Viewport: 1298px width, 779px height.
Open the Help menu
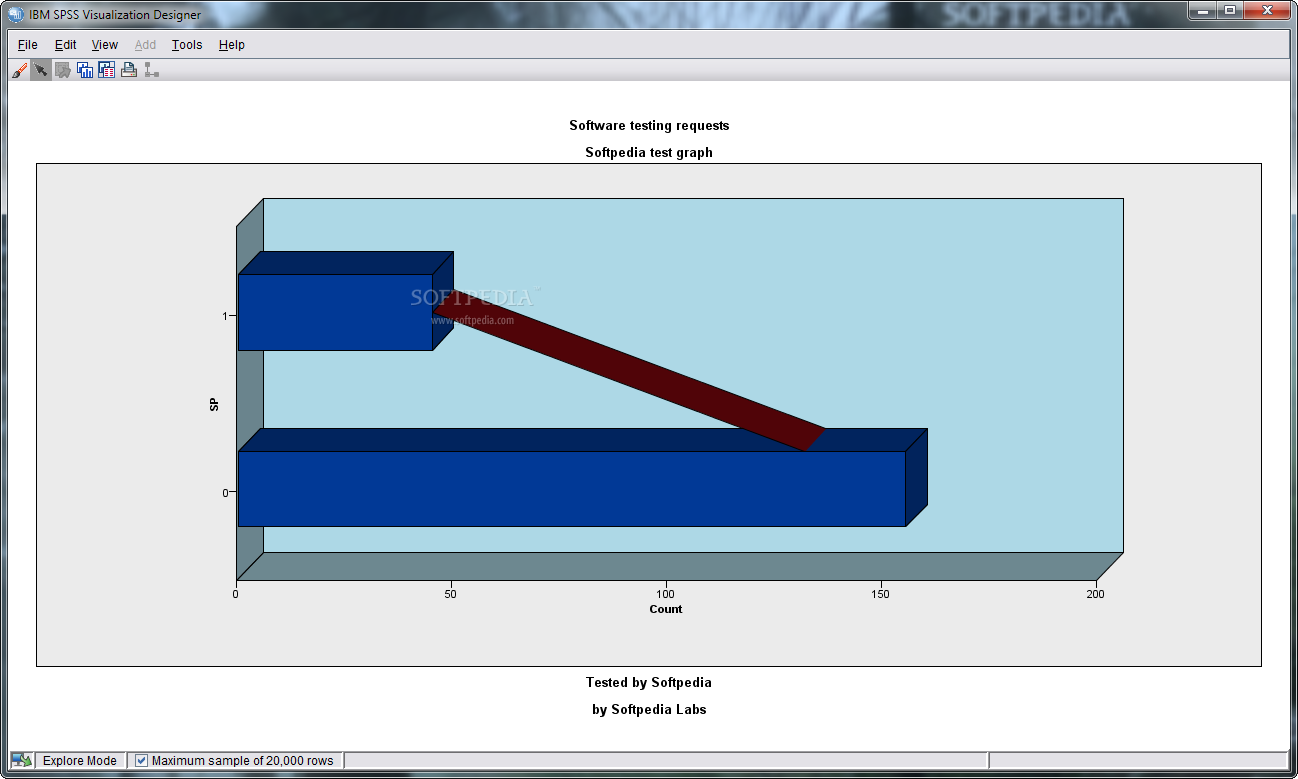(232, 45)
